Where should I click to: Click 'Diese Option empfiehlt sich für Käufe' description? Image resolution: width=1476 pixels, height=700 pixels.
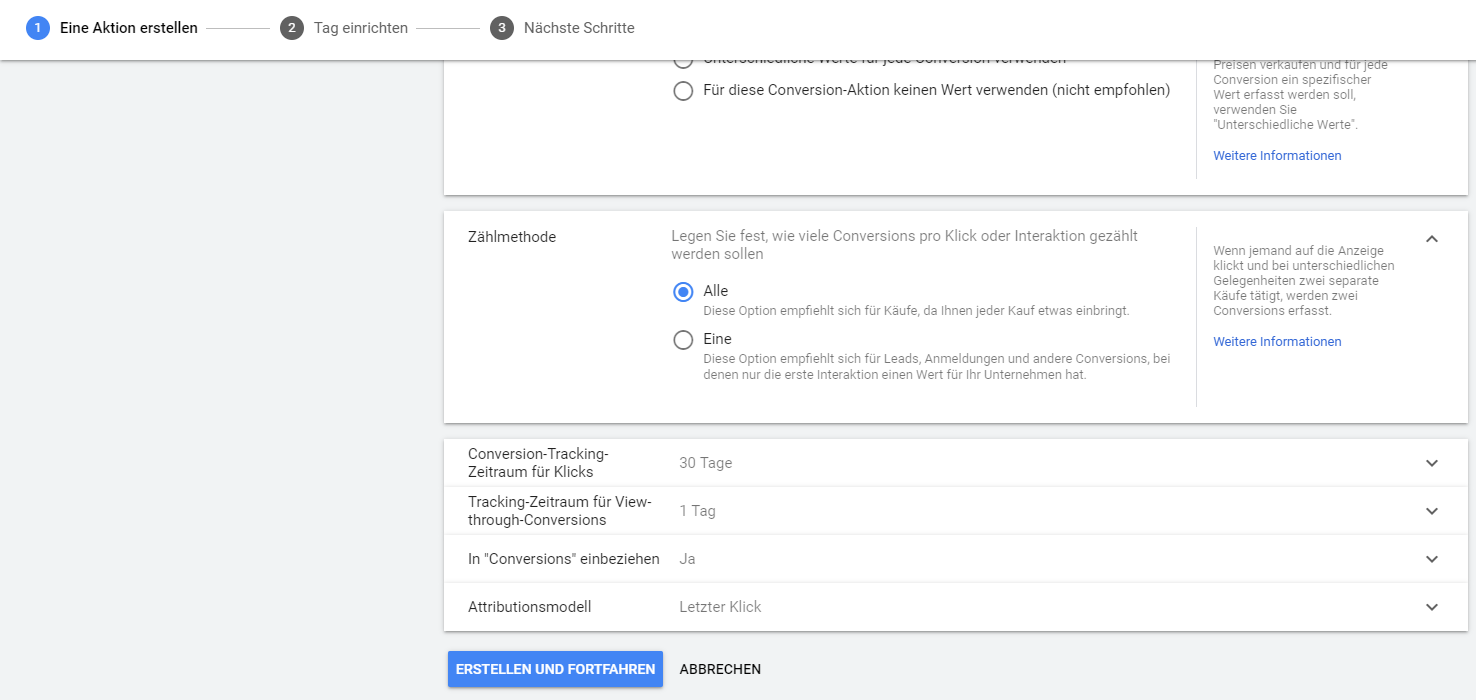(x=916, y=311)
